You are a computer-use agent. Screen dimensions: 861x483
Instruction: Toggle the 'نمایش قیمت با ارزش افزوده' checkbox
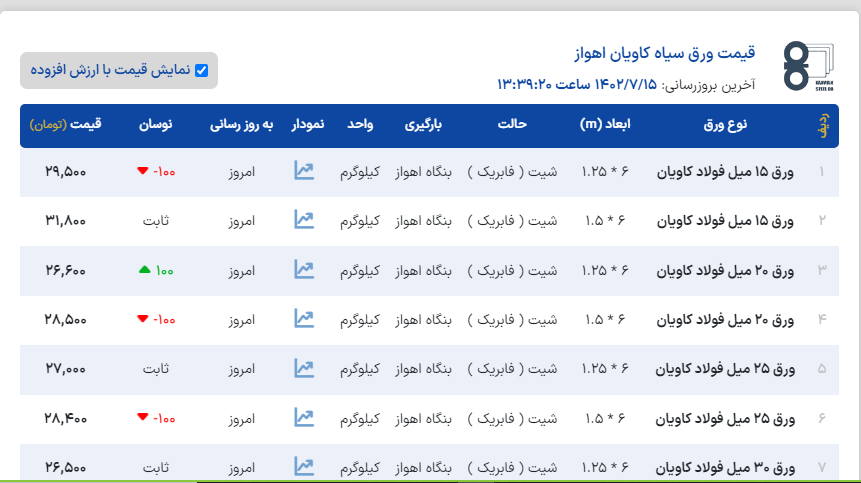click(201, 70)
